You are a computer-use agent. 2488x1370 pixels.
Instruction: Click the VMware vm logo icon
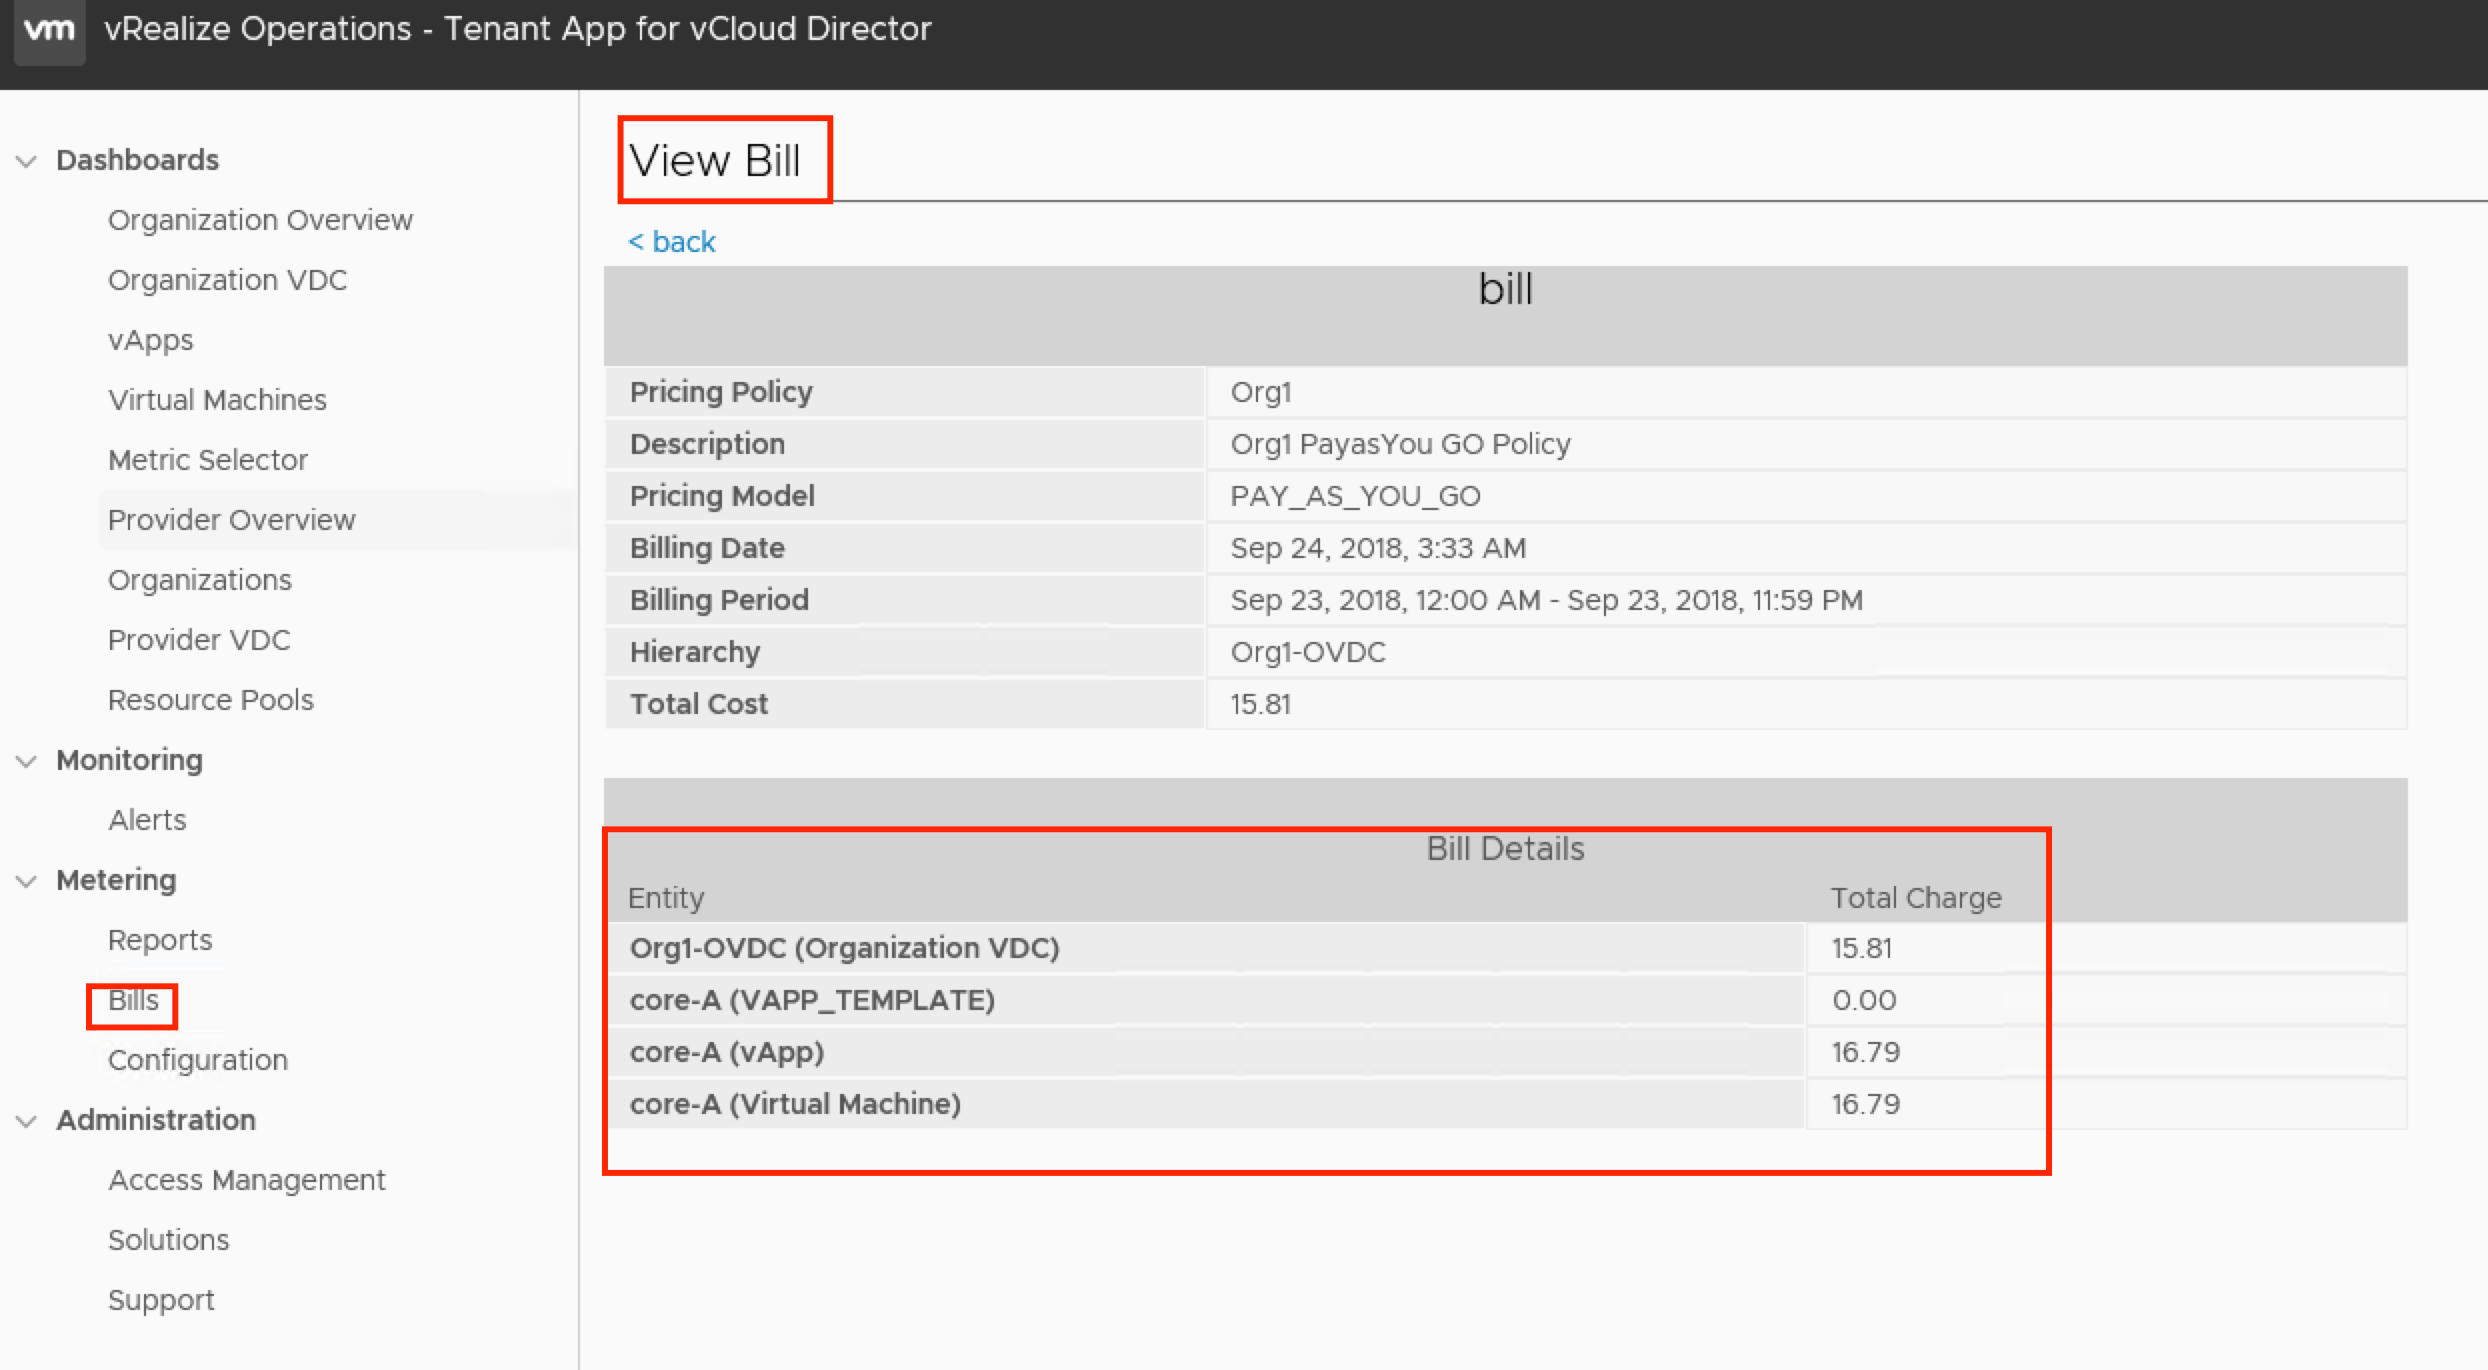coord(49,30)
